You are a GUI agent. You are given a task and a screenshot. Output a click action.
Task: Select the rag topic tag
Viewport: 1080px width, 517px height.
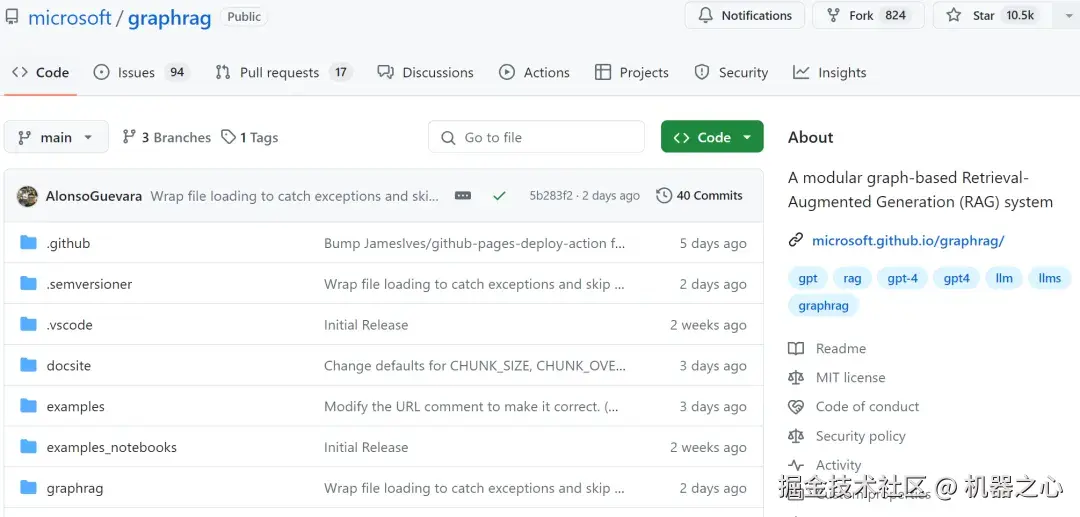click(852, 278)
